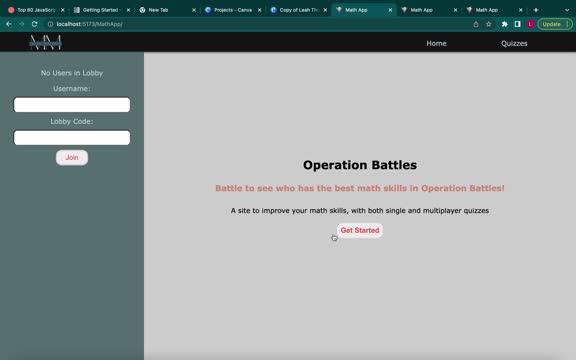This screenshot has height=360, width=576.
Task: Open the browser side panel
Action: 517,24
